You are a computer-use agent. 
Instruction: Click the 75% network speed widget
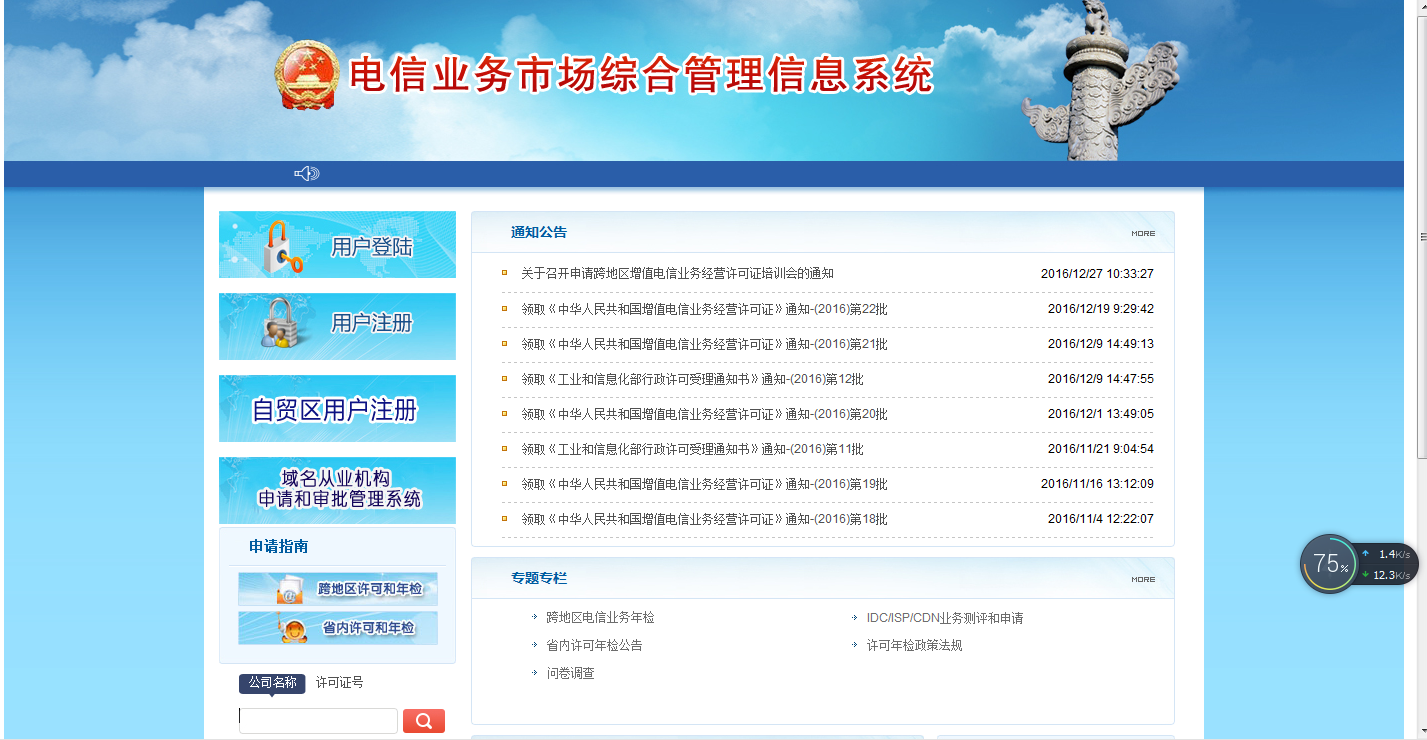(x=1329, y=564)
